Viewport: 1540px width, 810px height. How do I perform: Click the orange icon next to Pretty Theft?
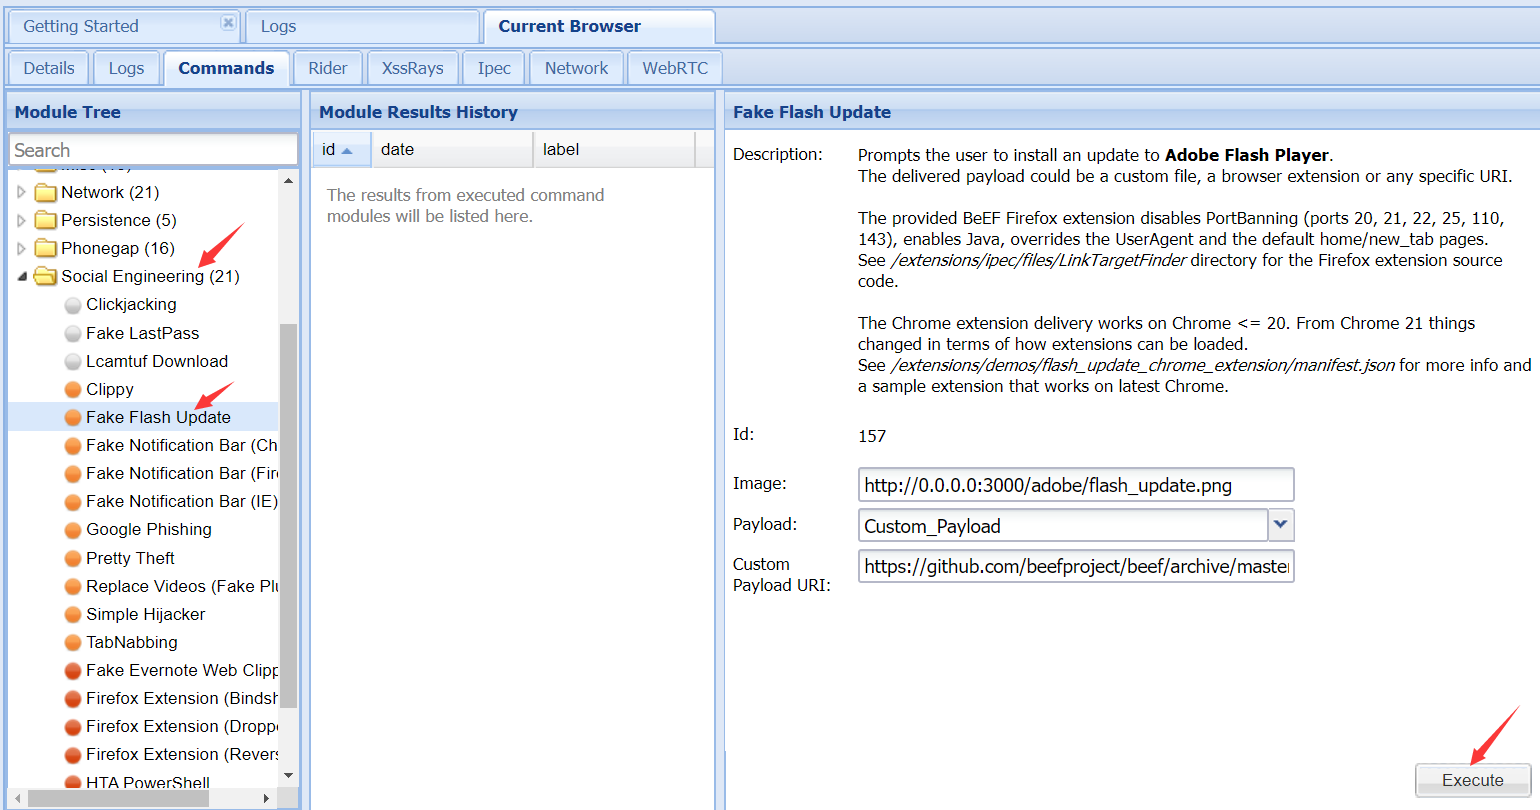[x=73, y=558]
